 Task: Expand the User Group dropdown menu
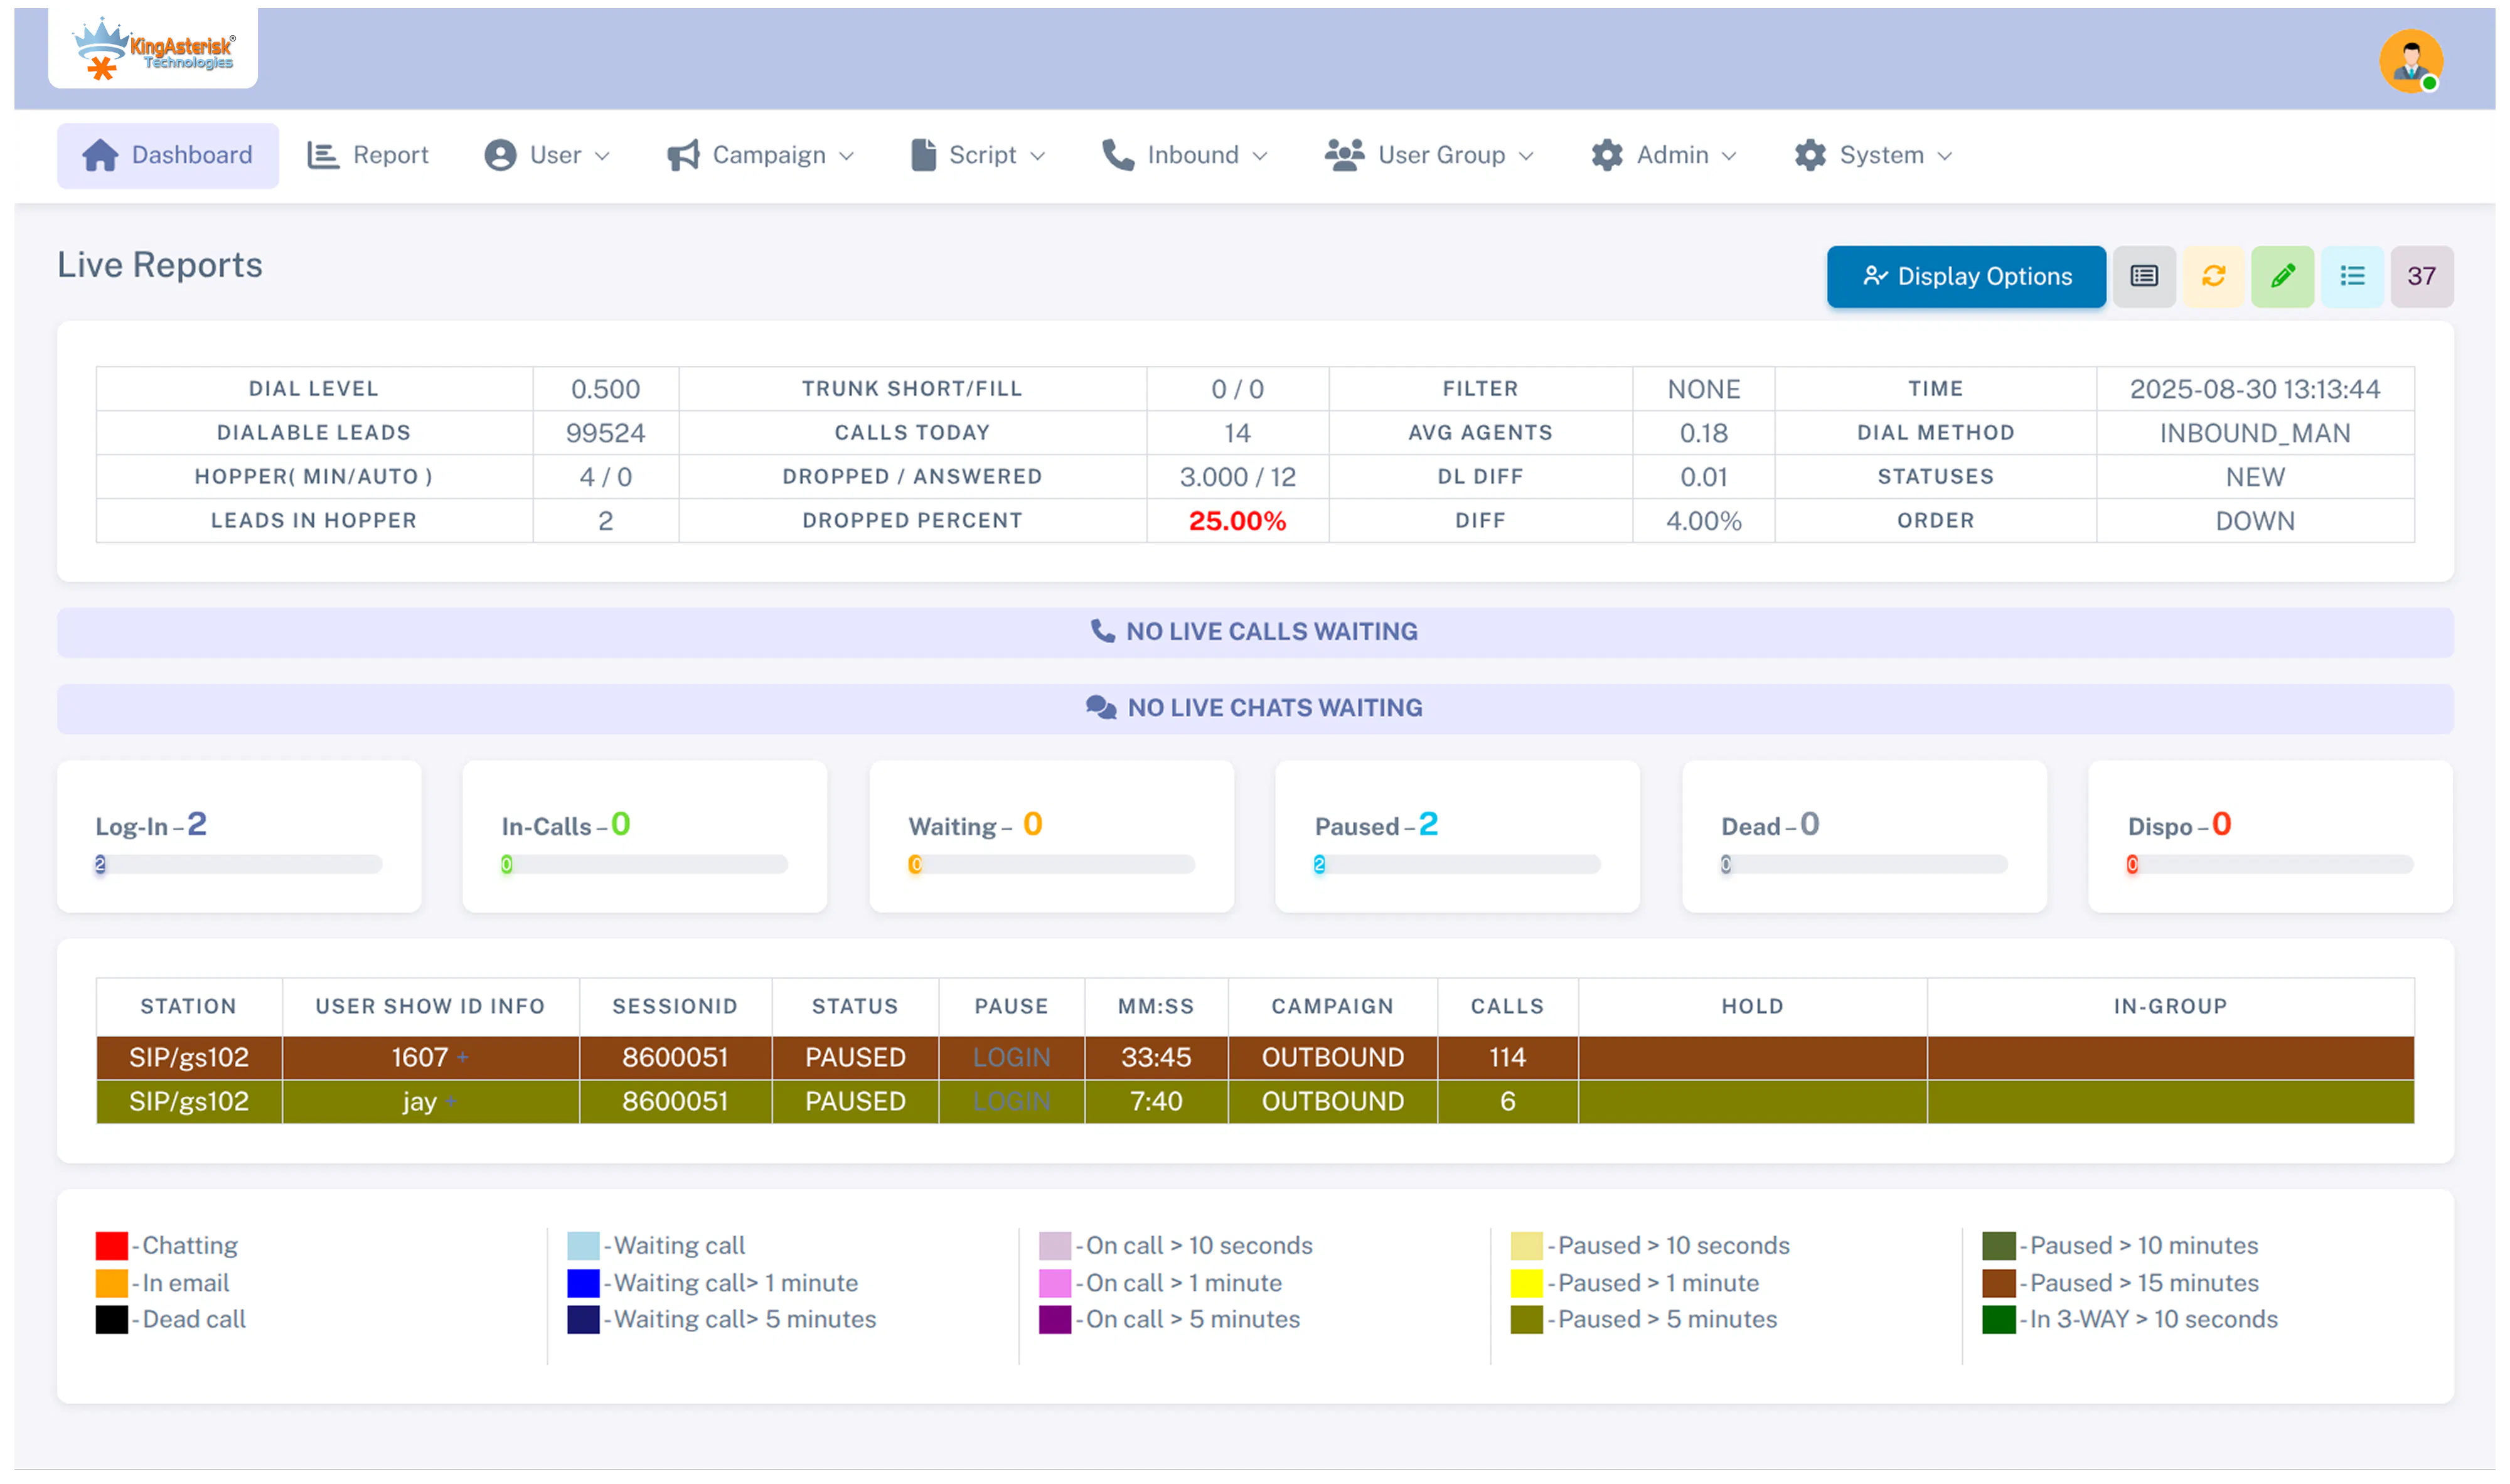pyautogui.click(x=1429, y=155)
